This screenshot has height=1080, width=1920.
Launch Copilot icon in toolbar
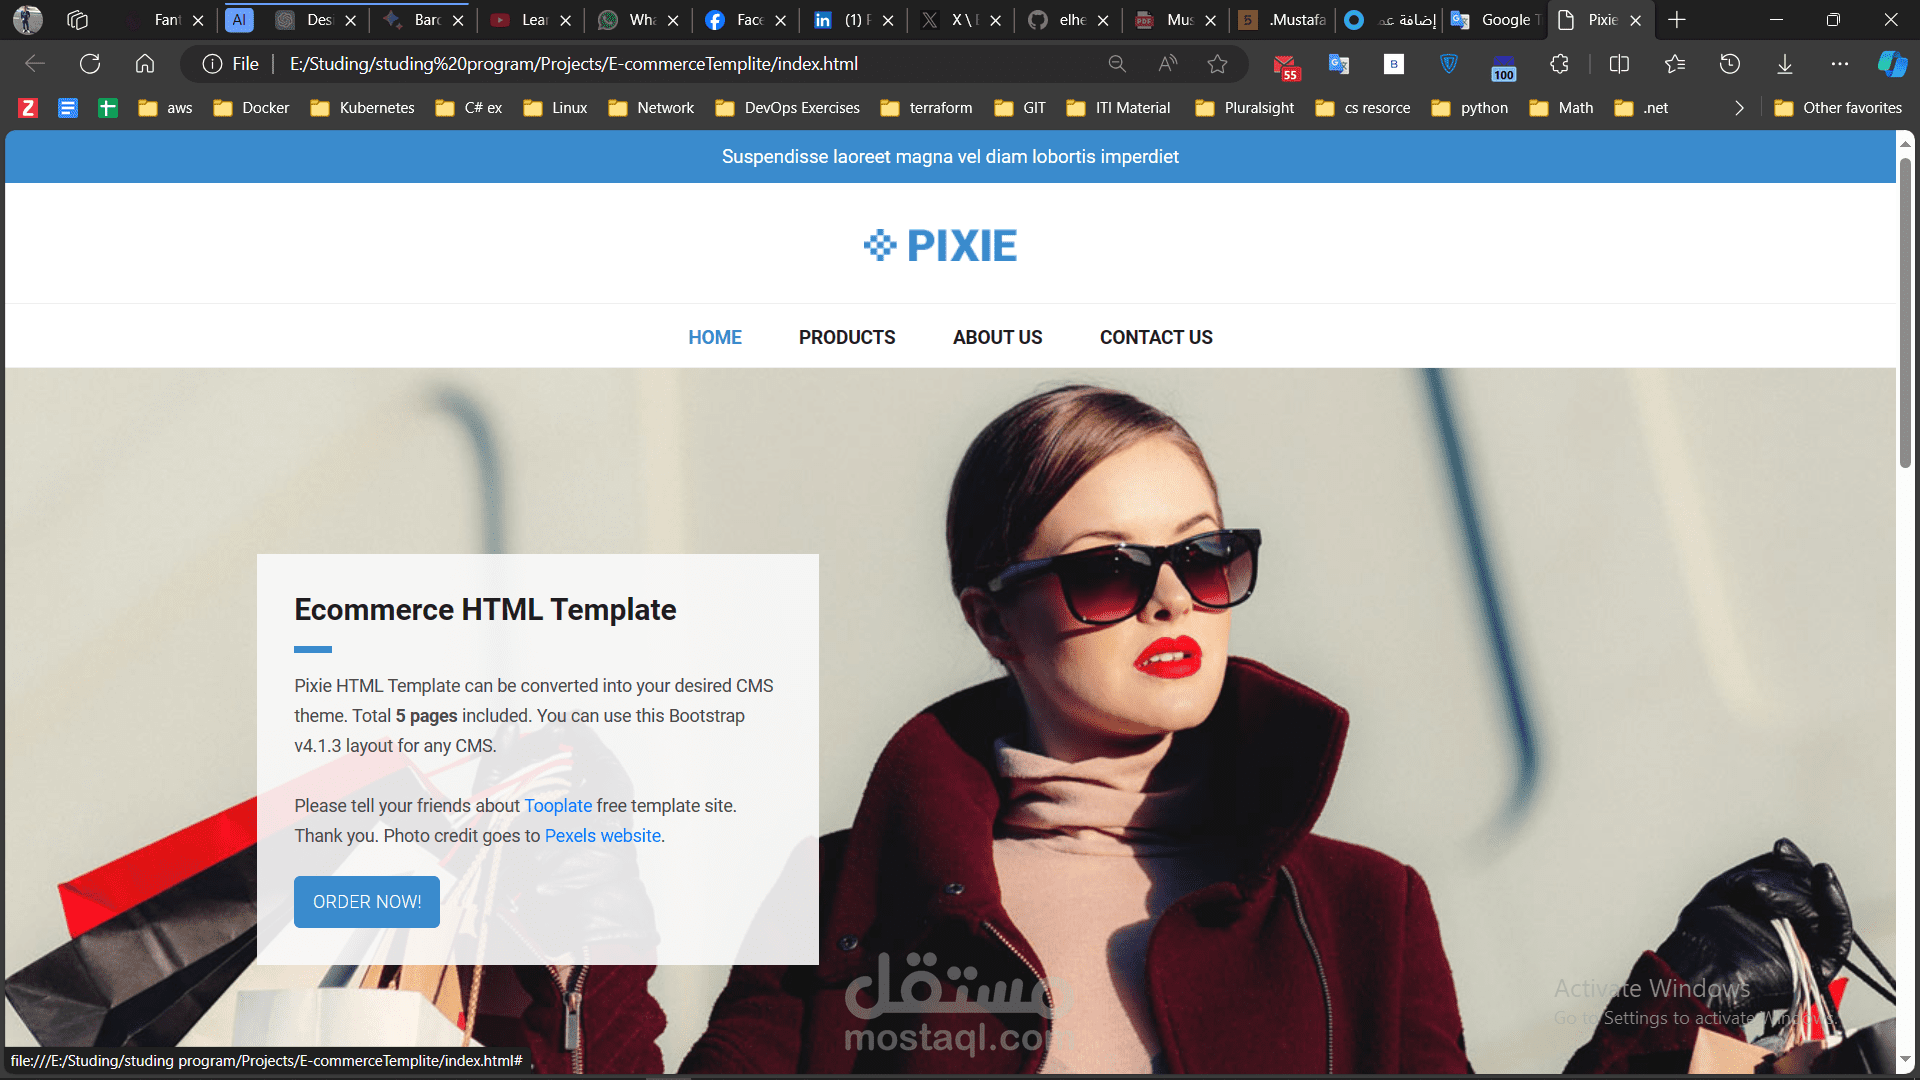coord(1892,64)
